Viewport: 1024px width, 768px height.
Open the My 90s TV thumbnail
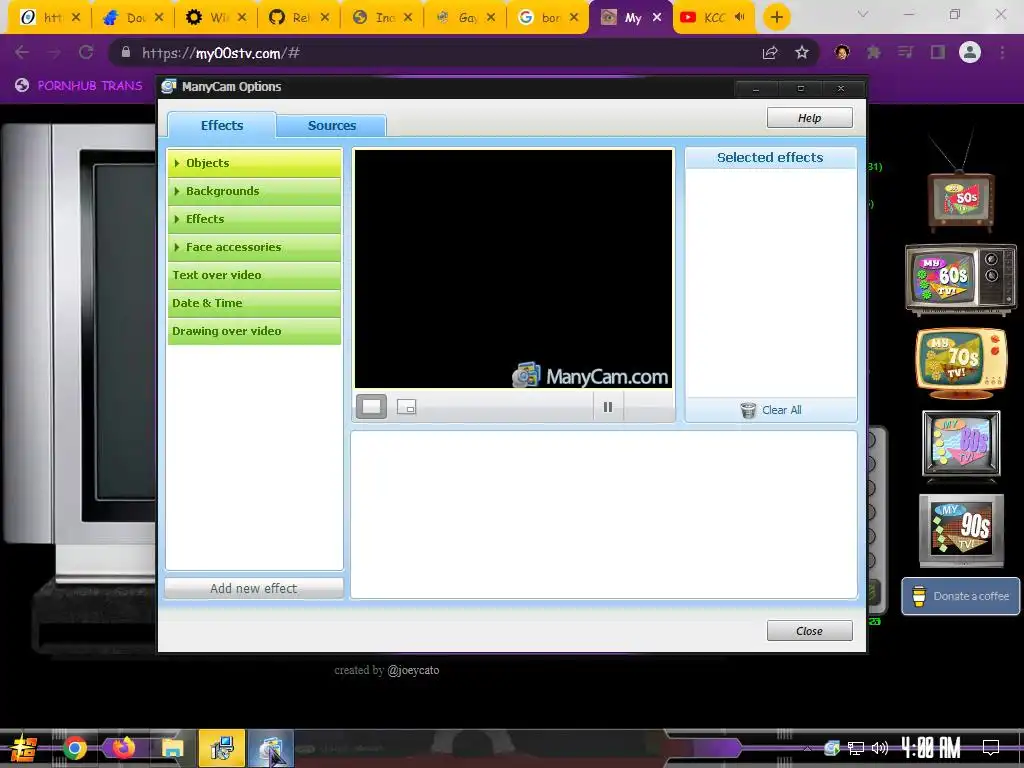961,530
